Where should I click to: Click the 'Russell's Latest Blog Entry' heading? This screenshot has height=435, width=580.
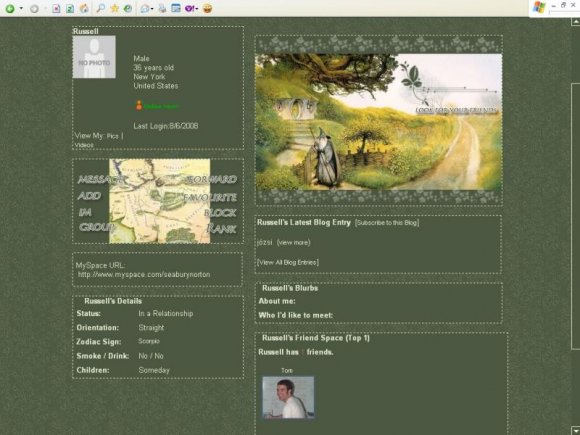click(304, 222)
